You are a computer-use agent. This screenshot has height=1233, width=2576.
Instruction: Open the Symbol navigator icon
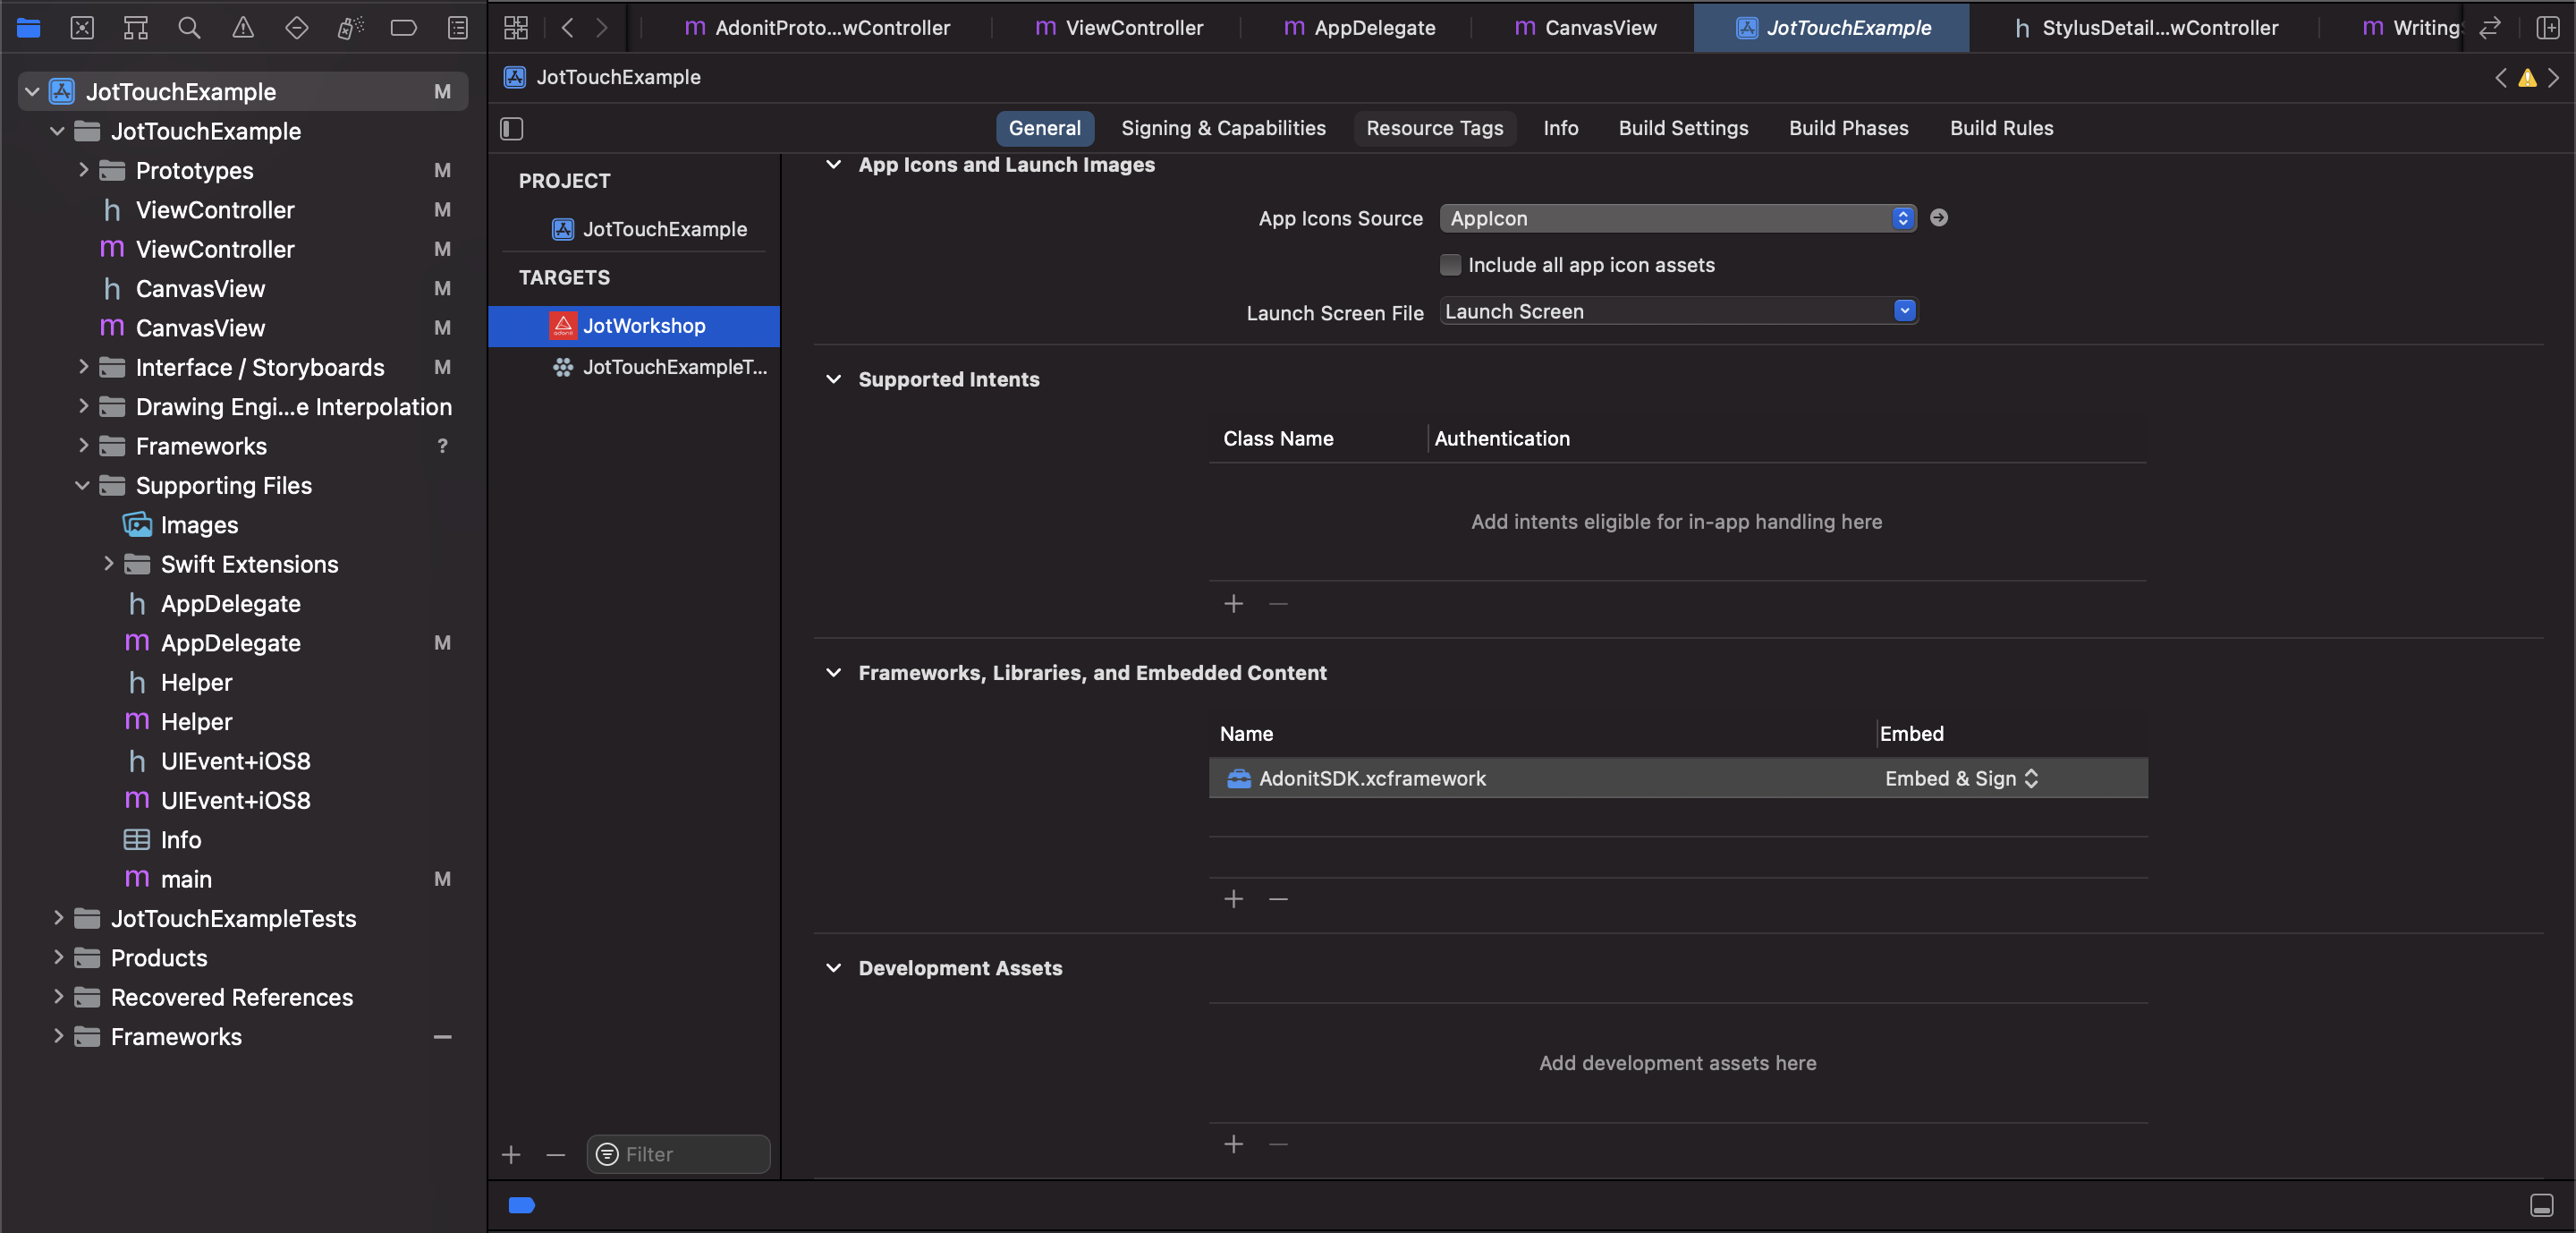[x=135, y=28]
